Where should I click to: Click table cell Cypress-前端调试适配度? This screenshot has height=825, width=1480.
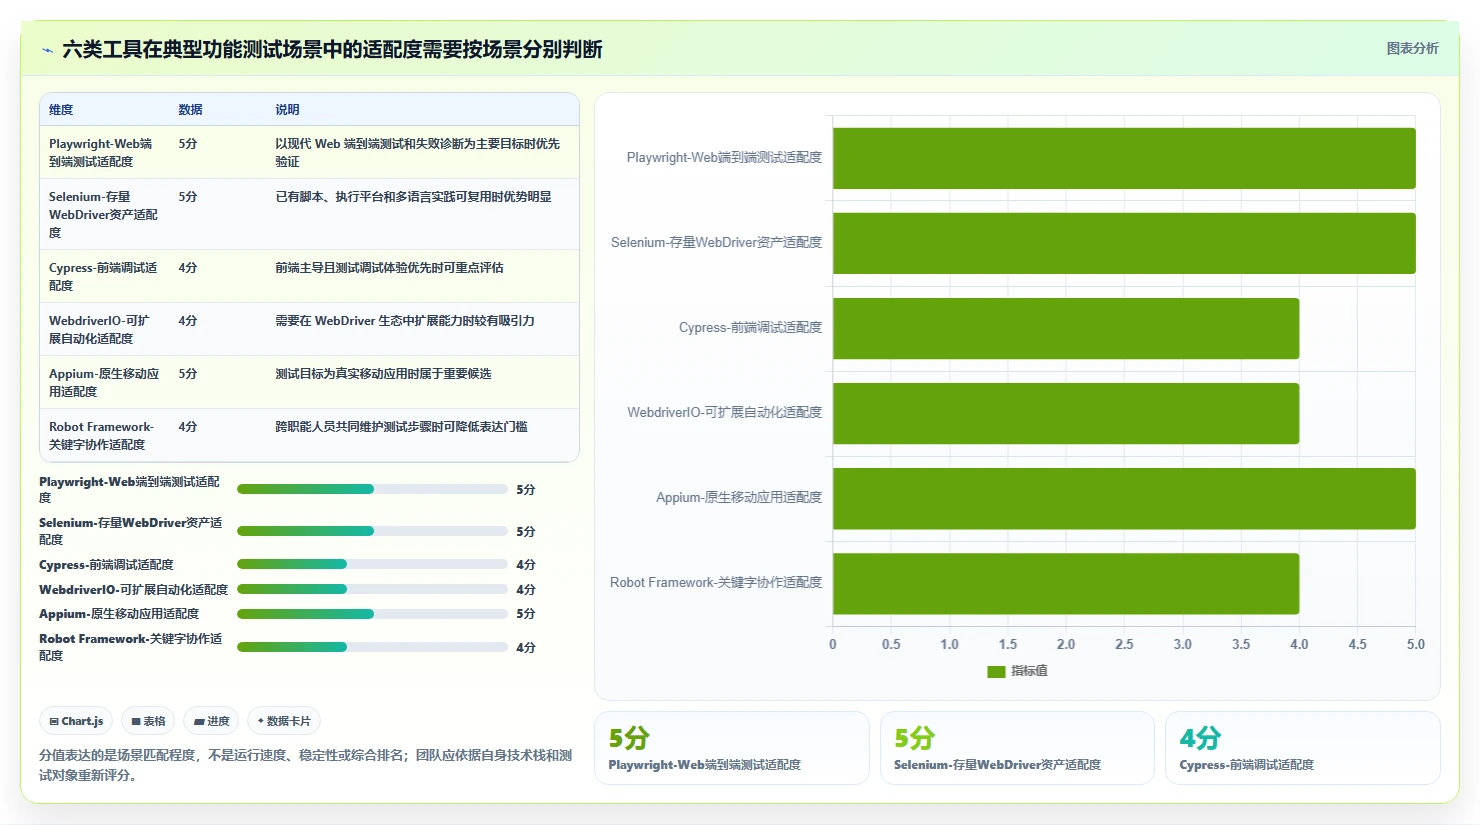[x=104, y=276]
